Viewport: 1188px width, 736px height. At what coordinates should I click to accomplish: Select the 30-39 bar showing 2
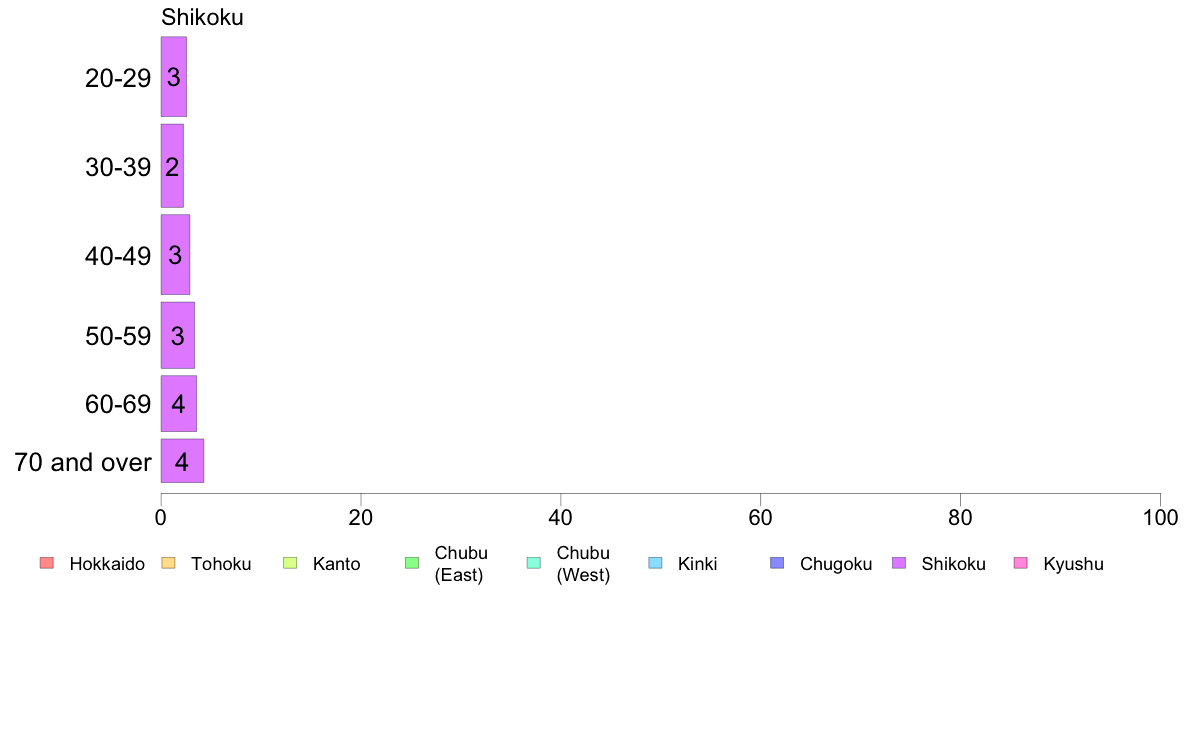point(172,166)
